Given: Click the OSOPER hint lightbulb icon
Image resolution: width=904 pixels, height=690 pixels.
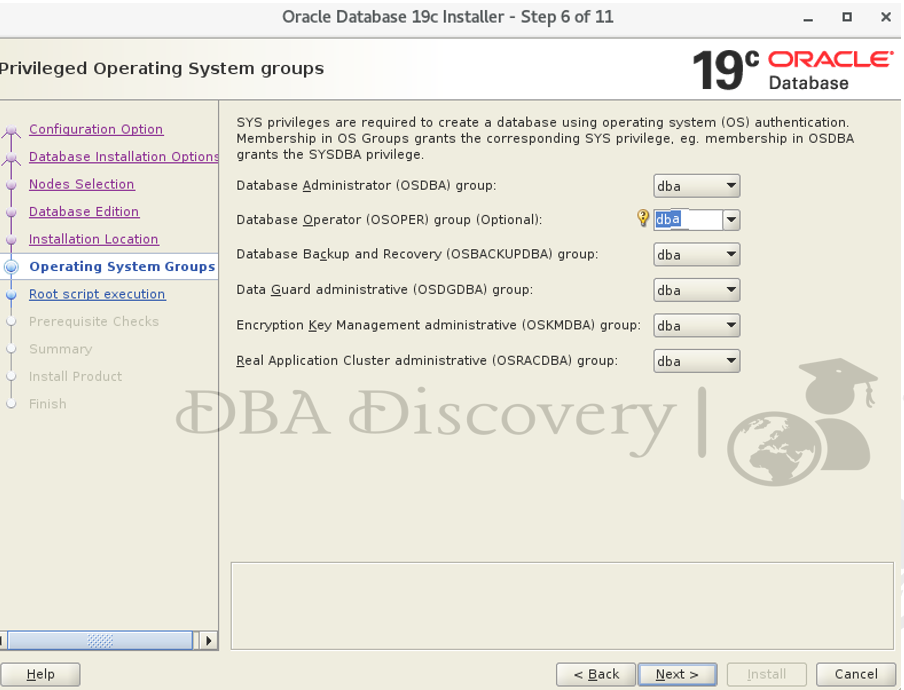Looking at the screenshot, I should click(x=642, y=218).
